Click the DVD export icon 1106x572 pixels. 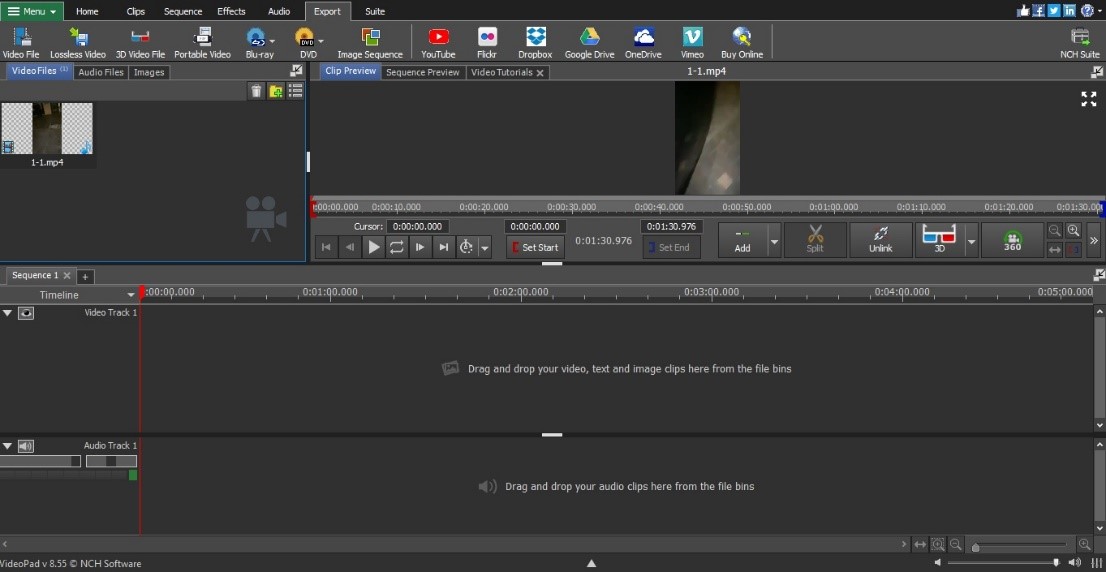[x=305, y=43]
